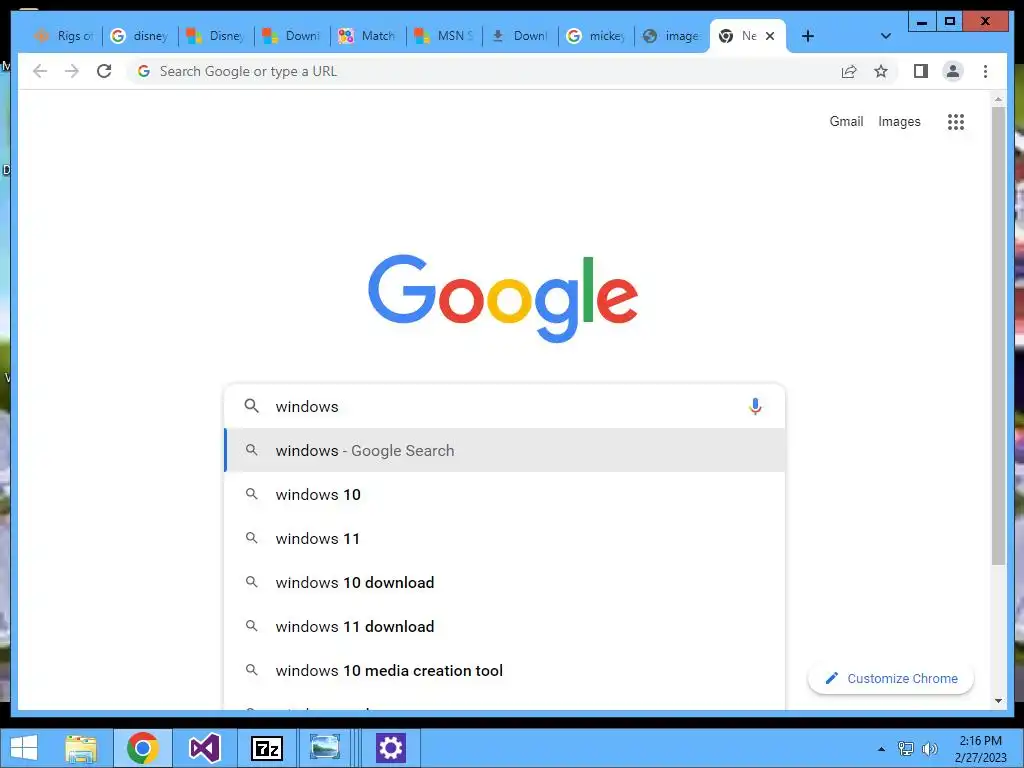Switch to the MSN S tab
Image resolution: width=1024 pixels, height=768 pixels.
tap(443, 36)
